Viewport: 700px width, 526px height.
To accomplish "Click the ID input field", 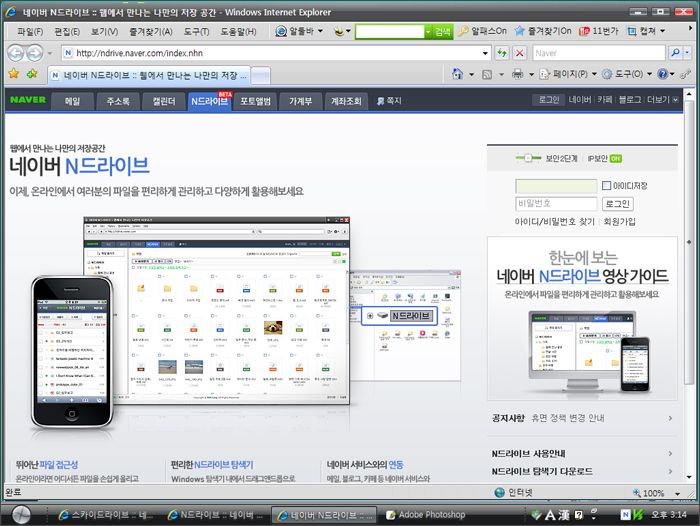I will [556, 186].
